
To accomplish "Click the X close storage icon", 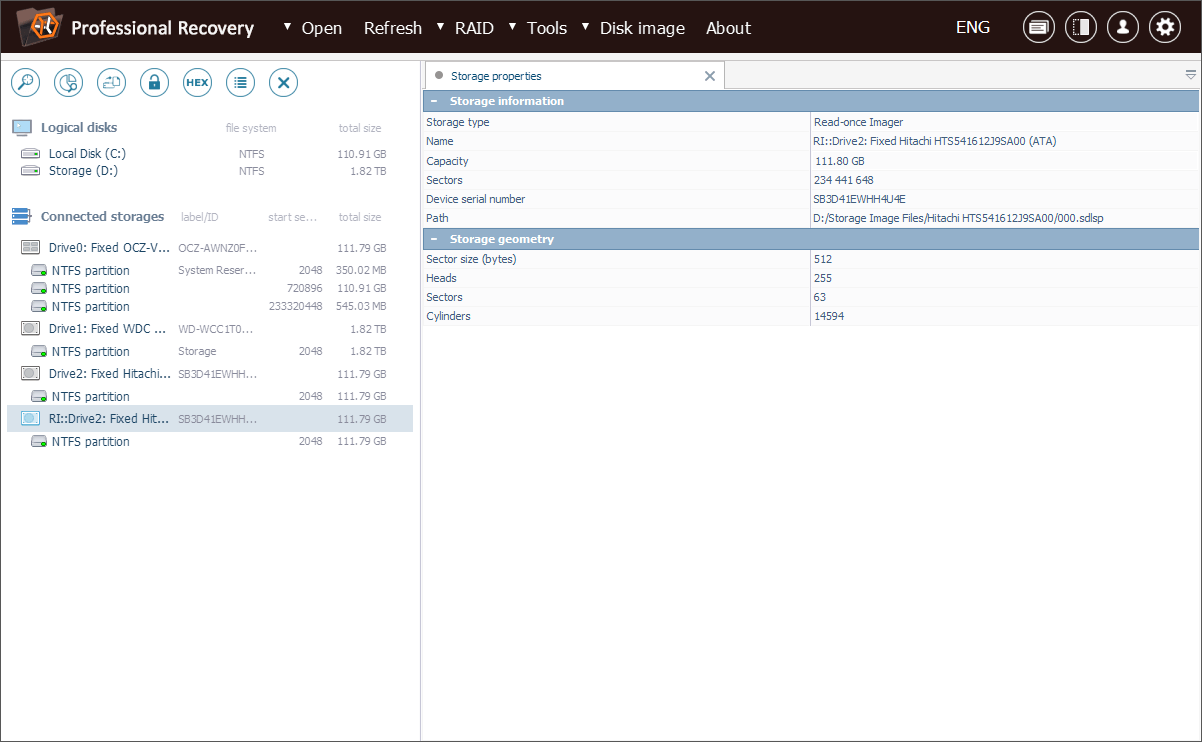I will (283, 83).
